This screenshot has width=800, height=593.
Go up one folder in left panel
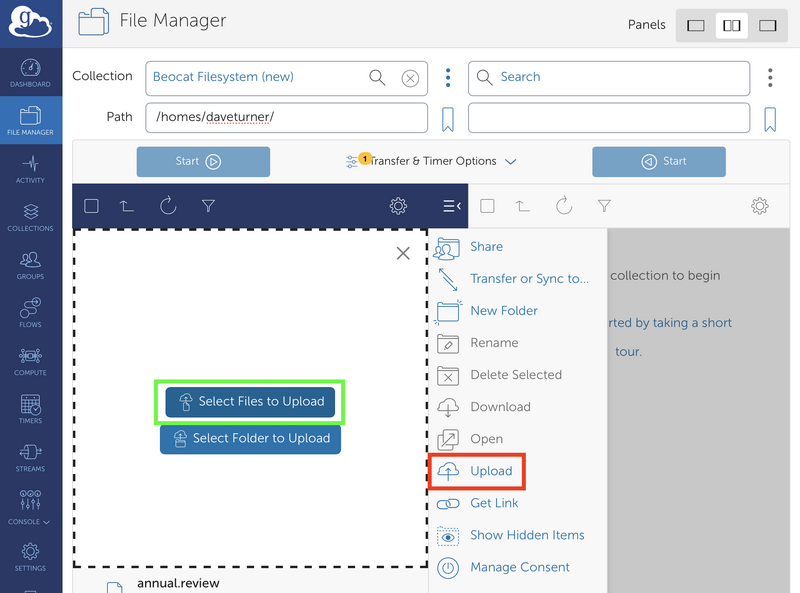click(x=127, y=206)
